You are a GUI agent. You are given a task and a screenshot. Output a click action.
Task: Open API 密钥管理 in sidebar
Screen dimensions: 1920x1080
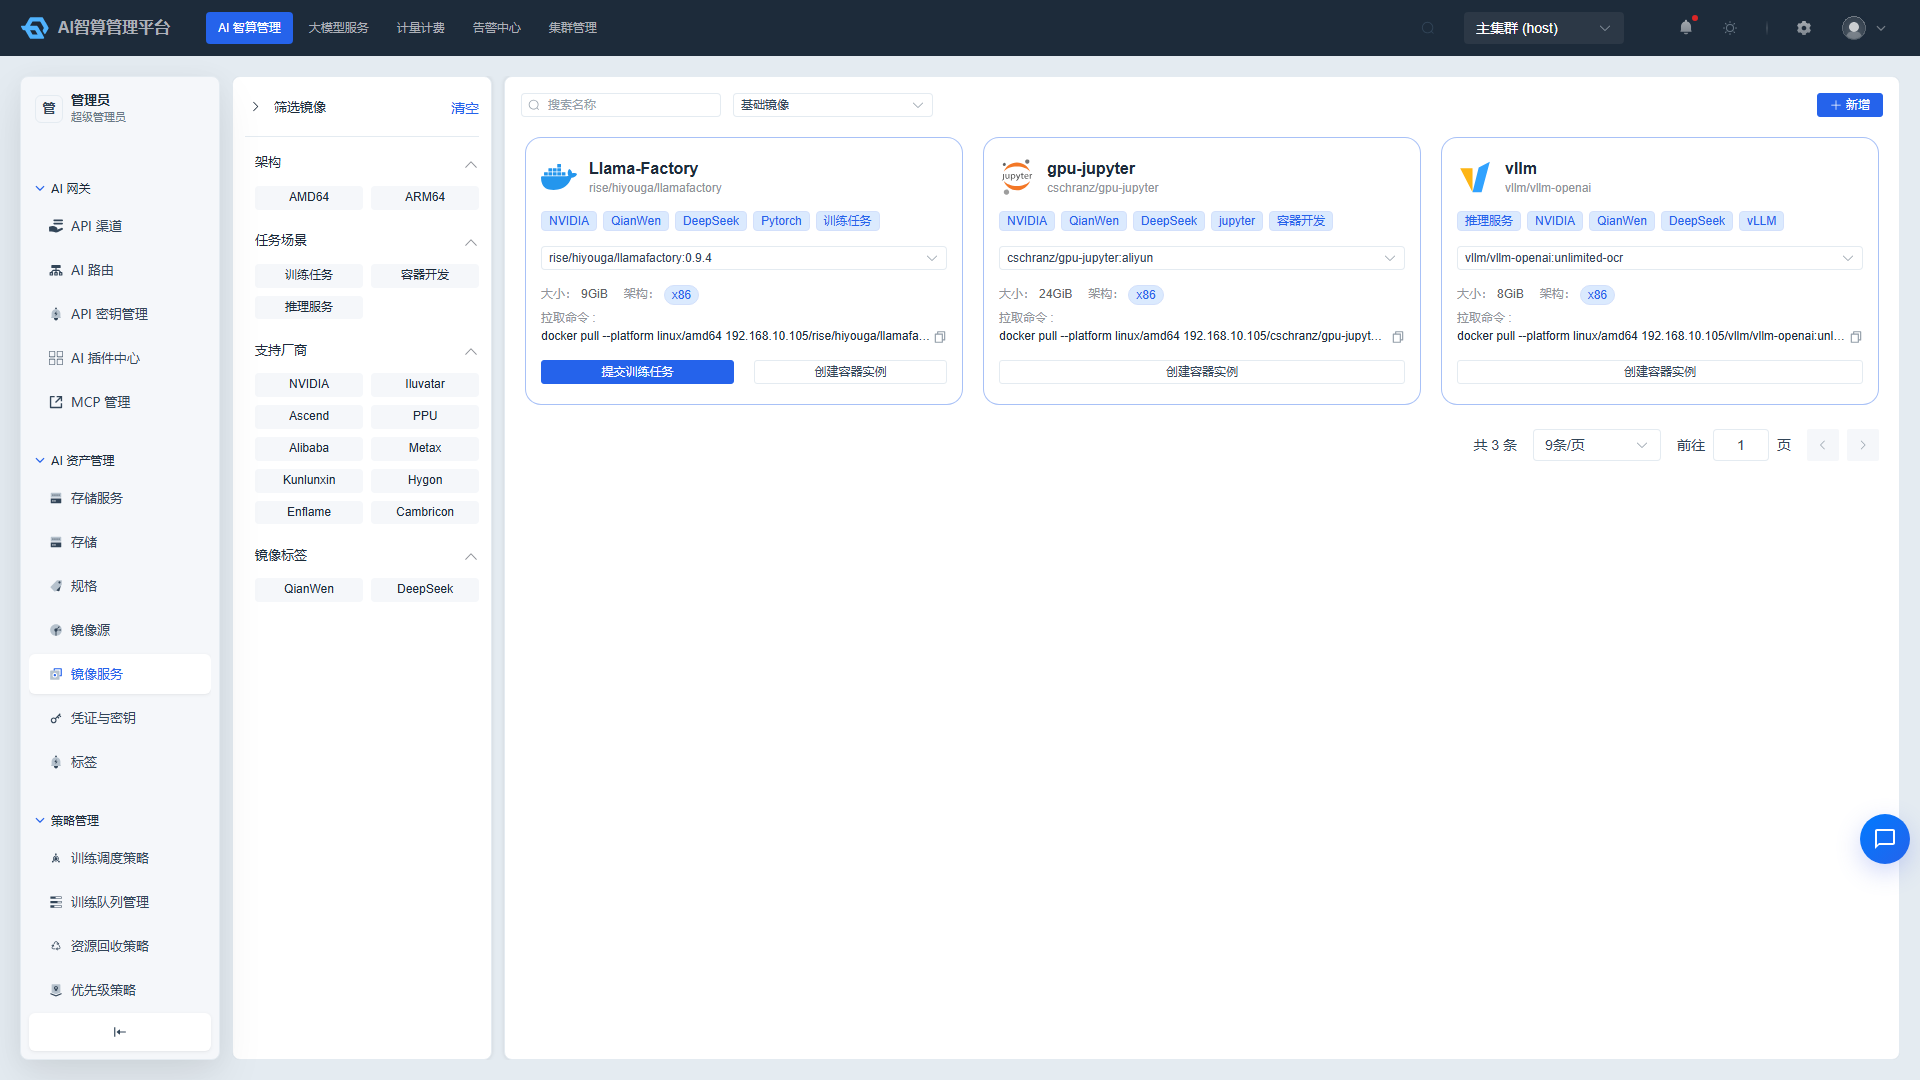[x=120, y=314]
